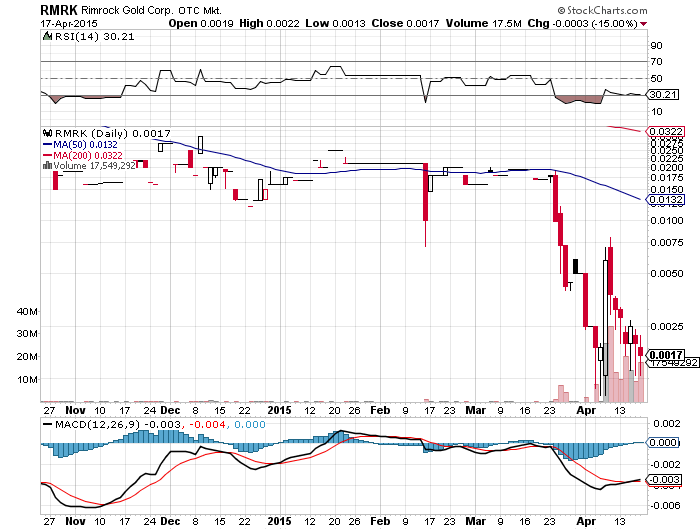Click Mar on the price chart date axis
The width and height of the screenshot is (700, 530).
click(x=475, y=410)
